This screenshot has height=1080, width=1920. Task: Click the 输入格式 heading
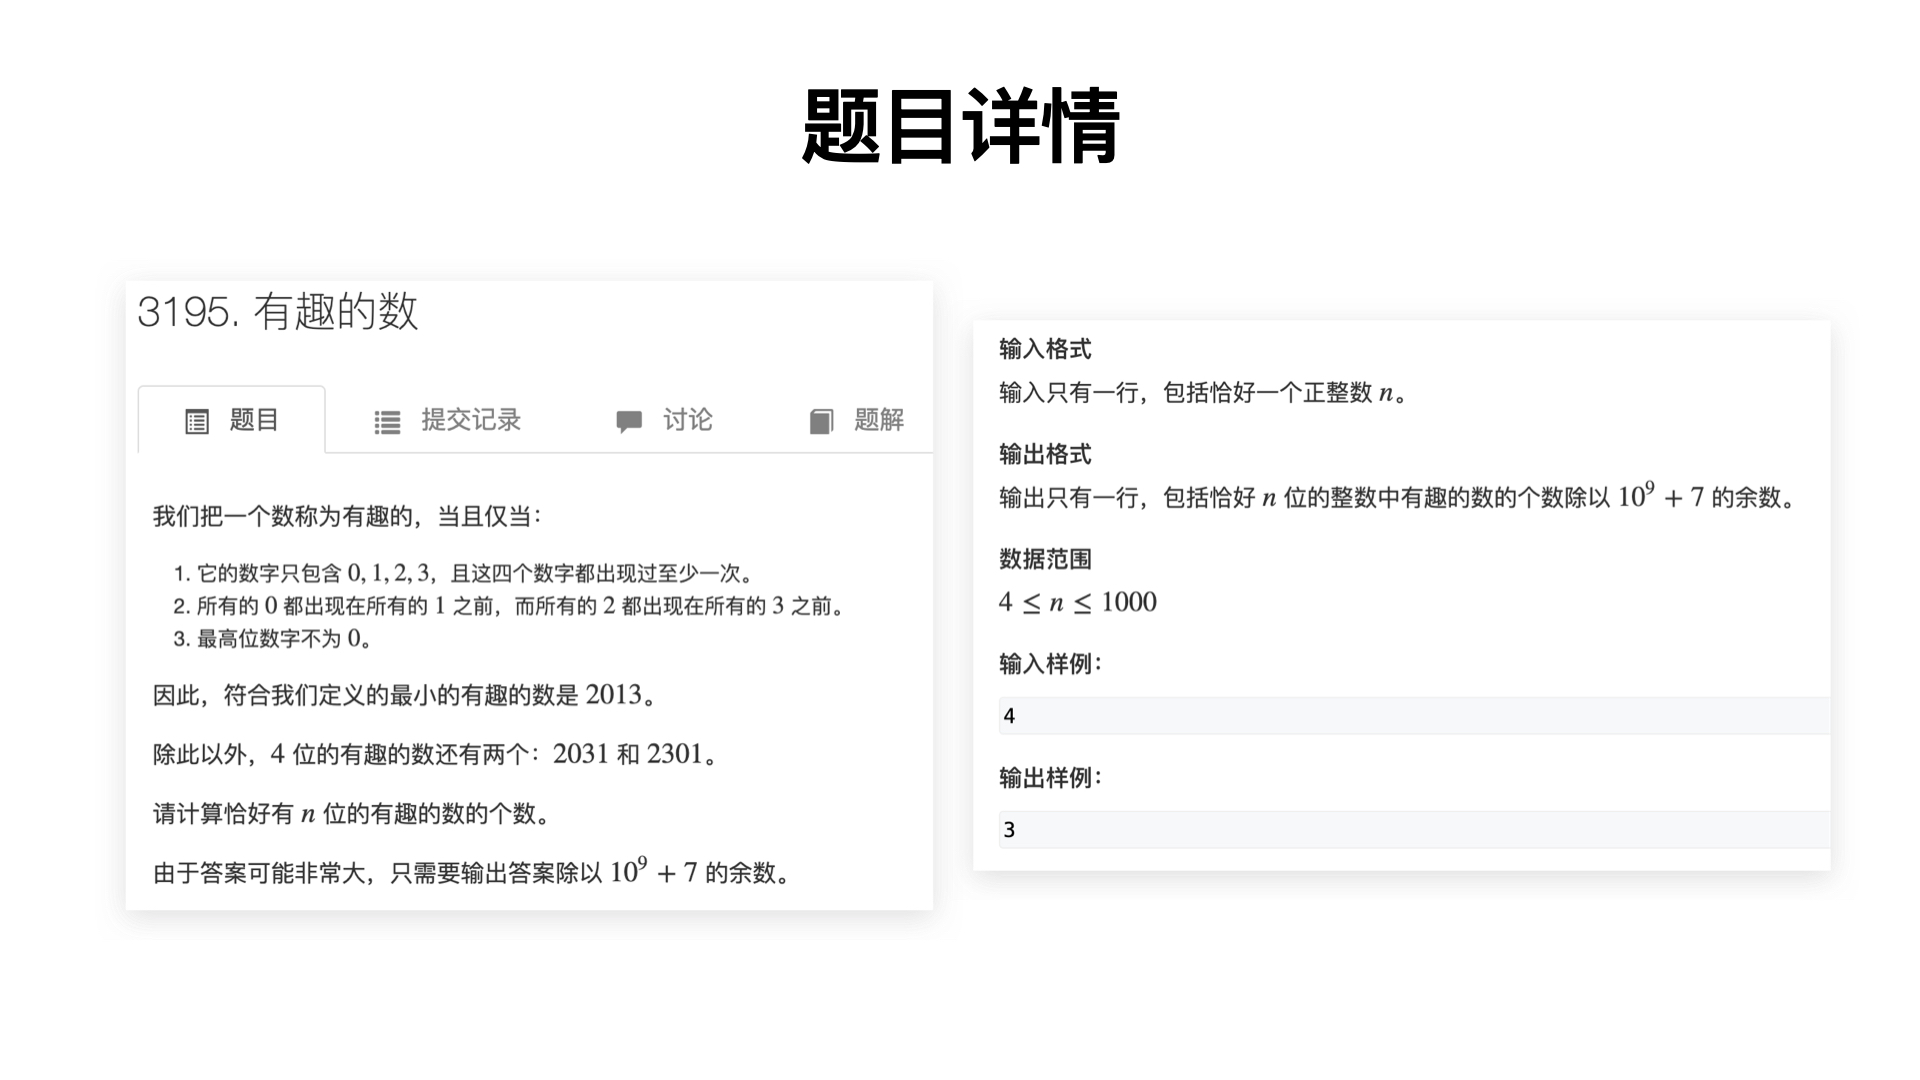(1045, 349)
